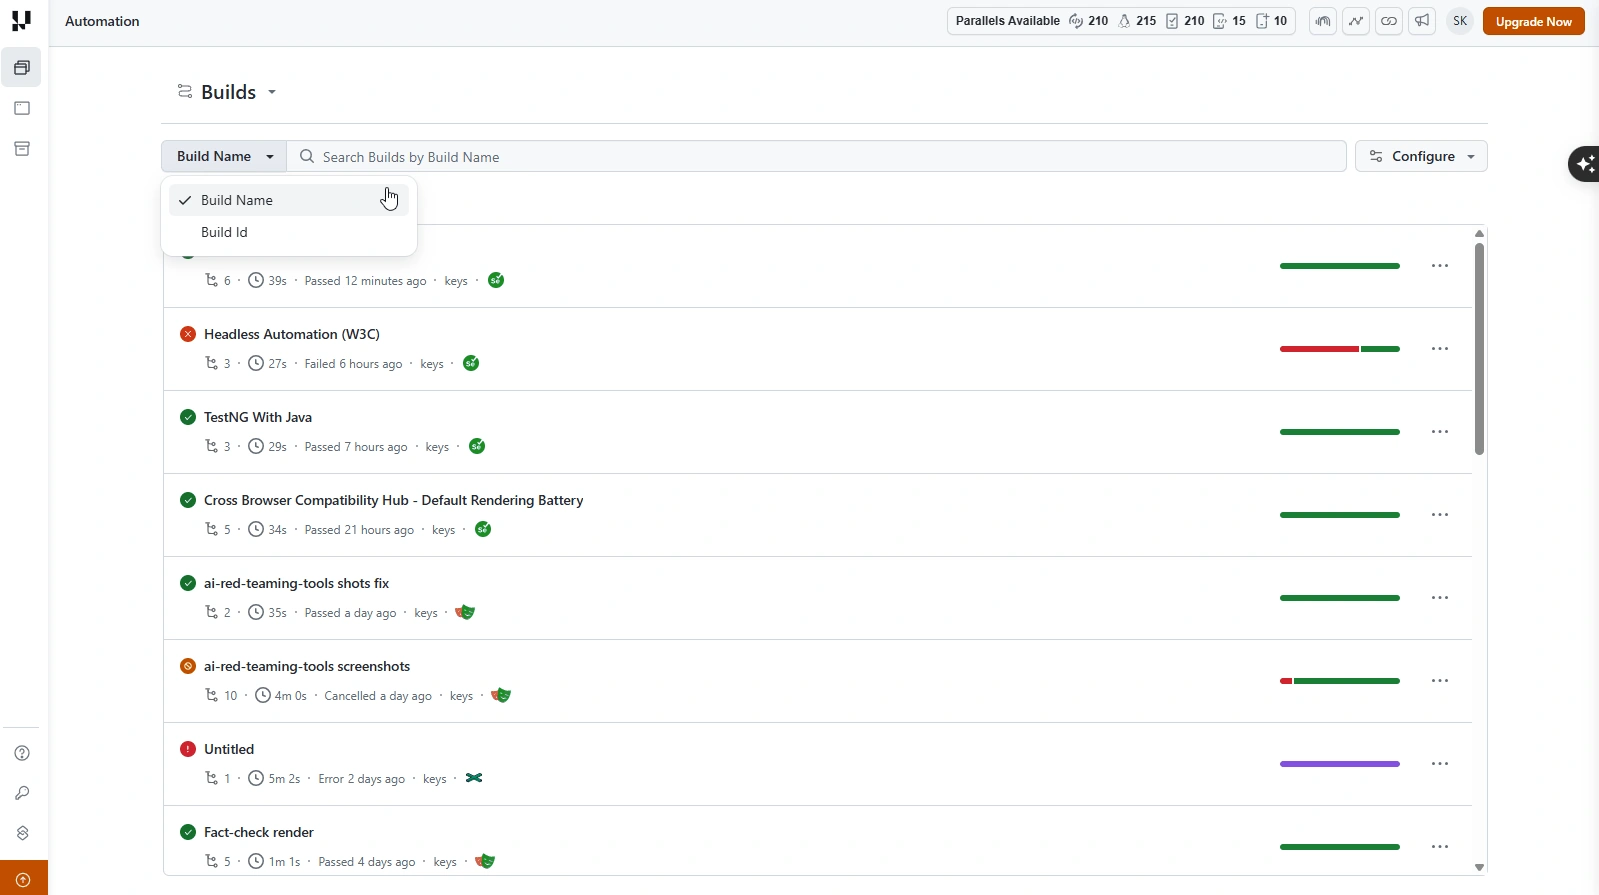Toggle the Build Name filter dropdown
The image size is (1599, 895).
point(224,156)
